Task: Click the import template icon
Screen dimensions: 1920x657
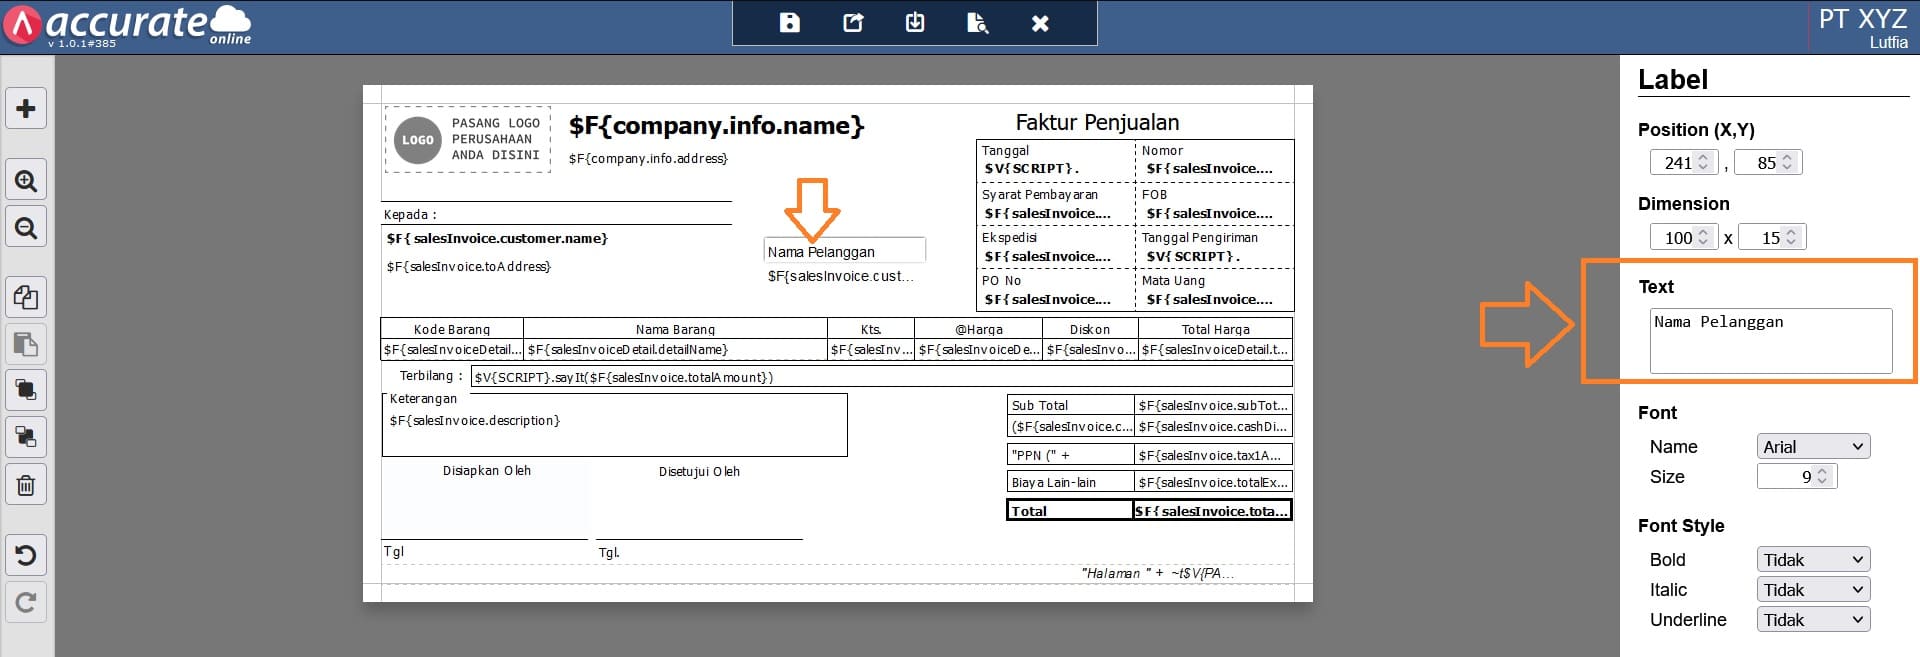Action: point(915,23)
